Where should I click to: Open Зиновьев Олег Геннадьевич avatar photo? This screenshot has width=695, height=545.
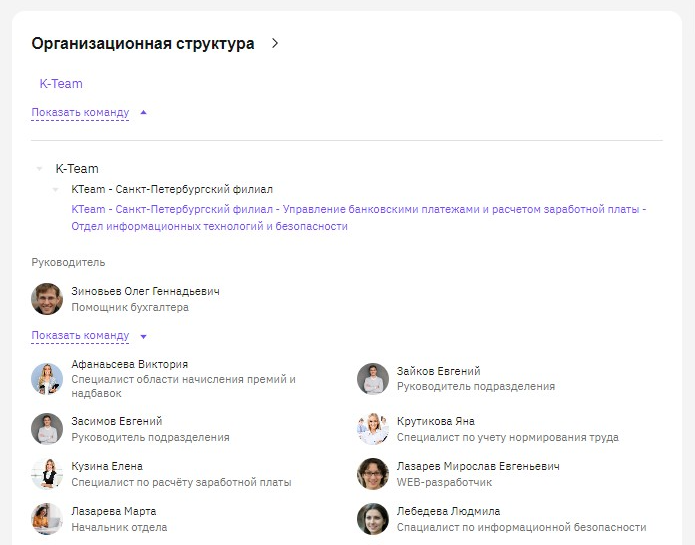coord(47,299)
